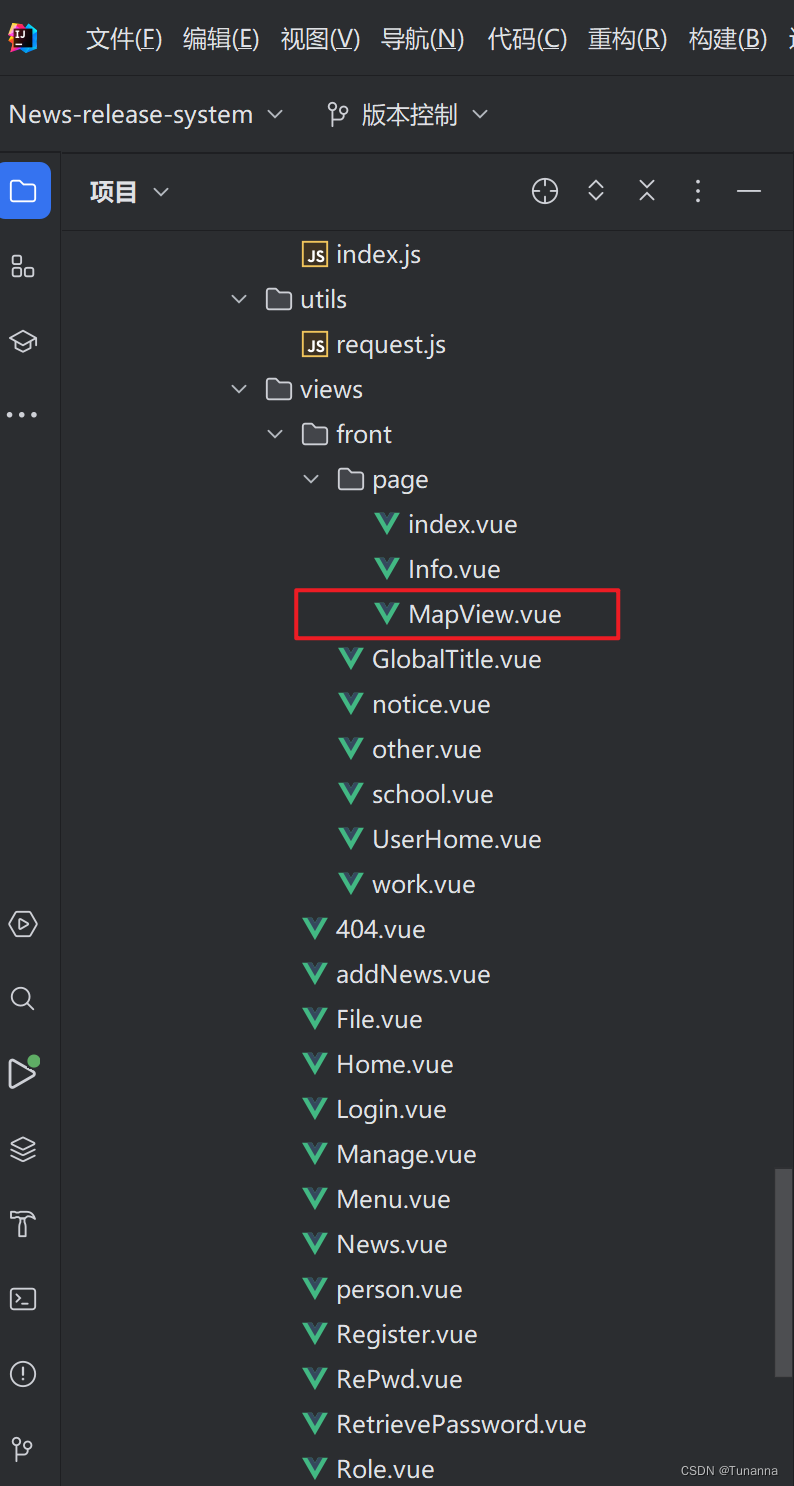Open the layered stack tool window
Viewport: 794px width, 1486px height.
pos(23,1149)
